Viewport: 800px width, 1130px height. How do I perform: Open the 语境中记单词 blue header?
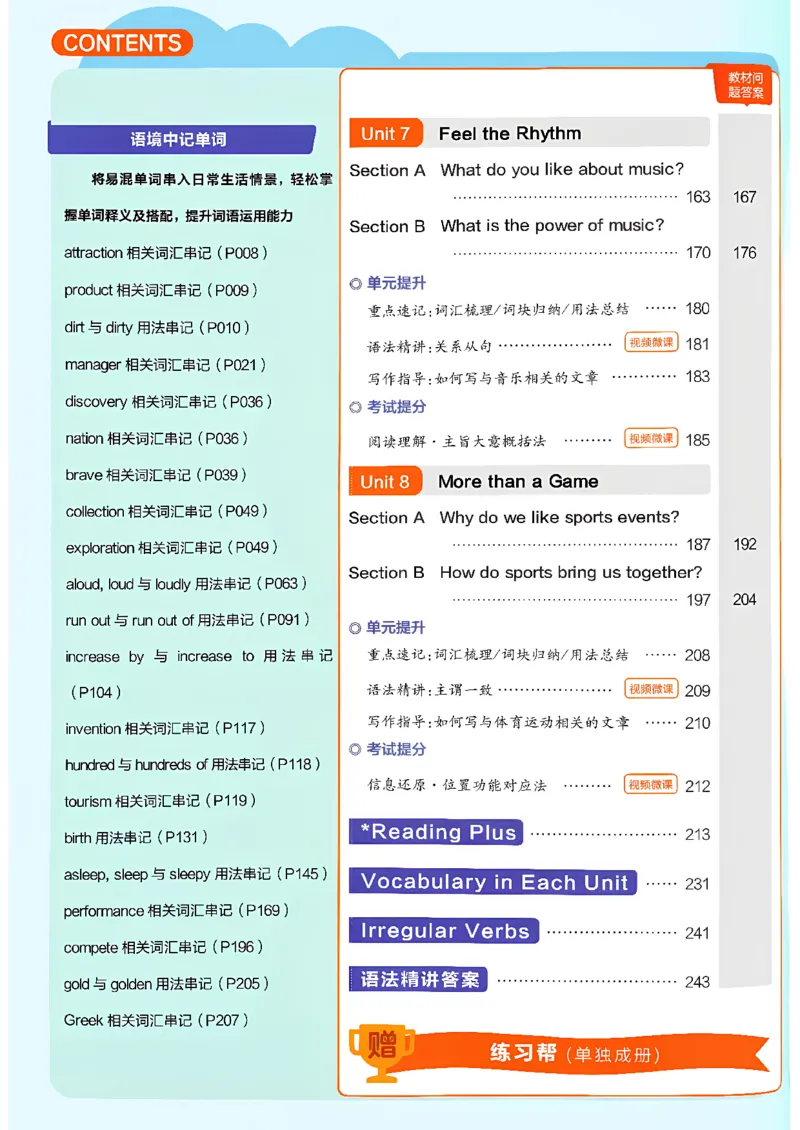182,139
